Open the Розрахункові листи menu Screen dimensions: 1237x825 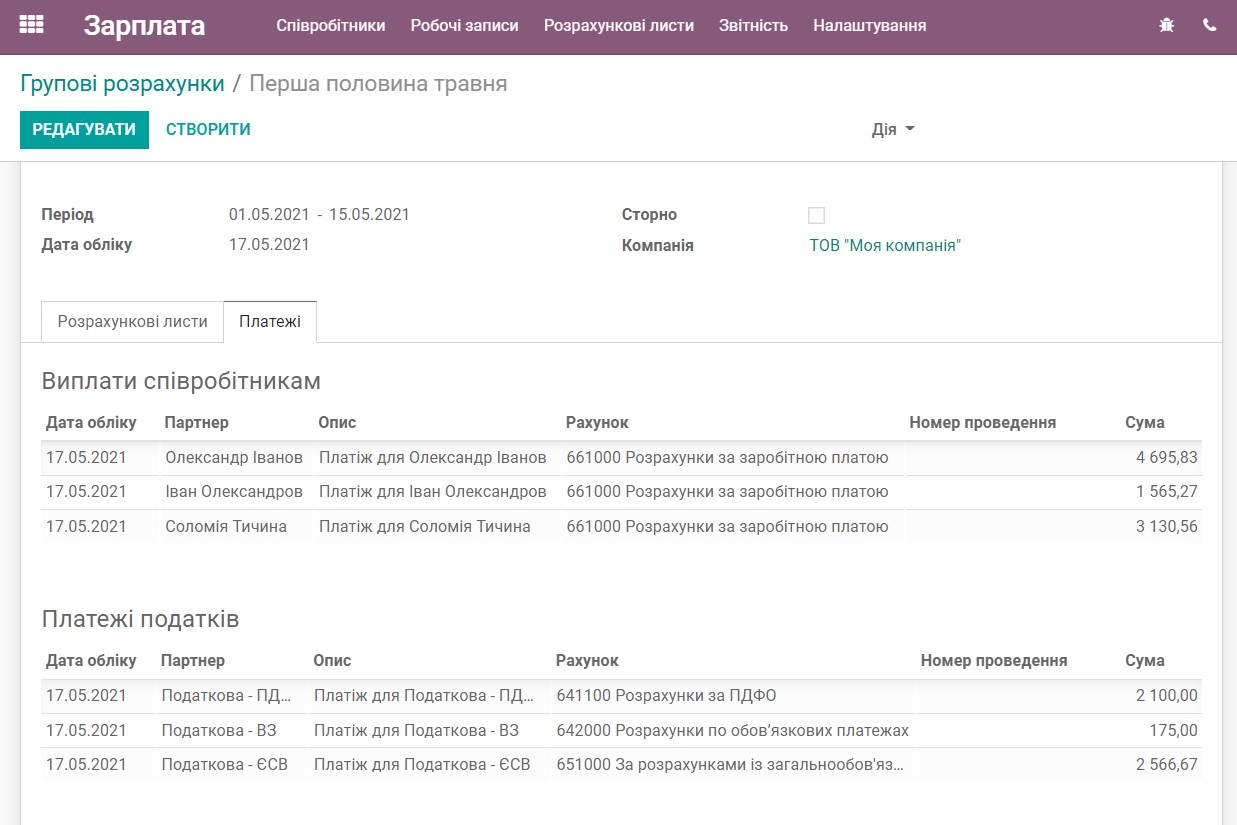coord(617,26)
